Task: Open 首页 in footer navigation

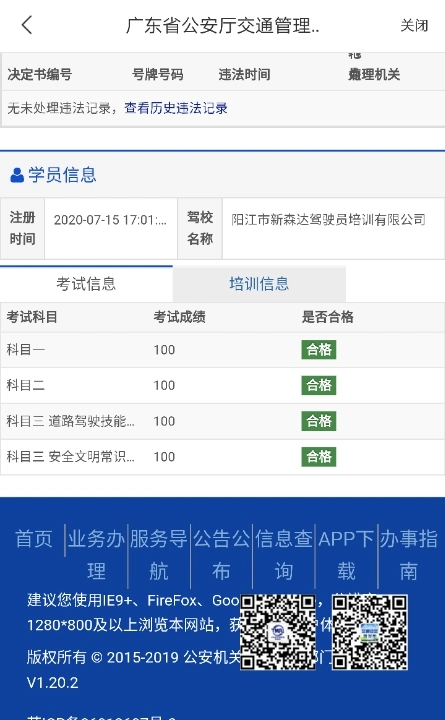Action: pos(34,539)
